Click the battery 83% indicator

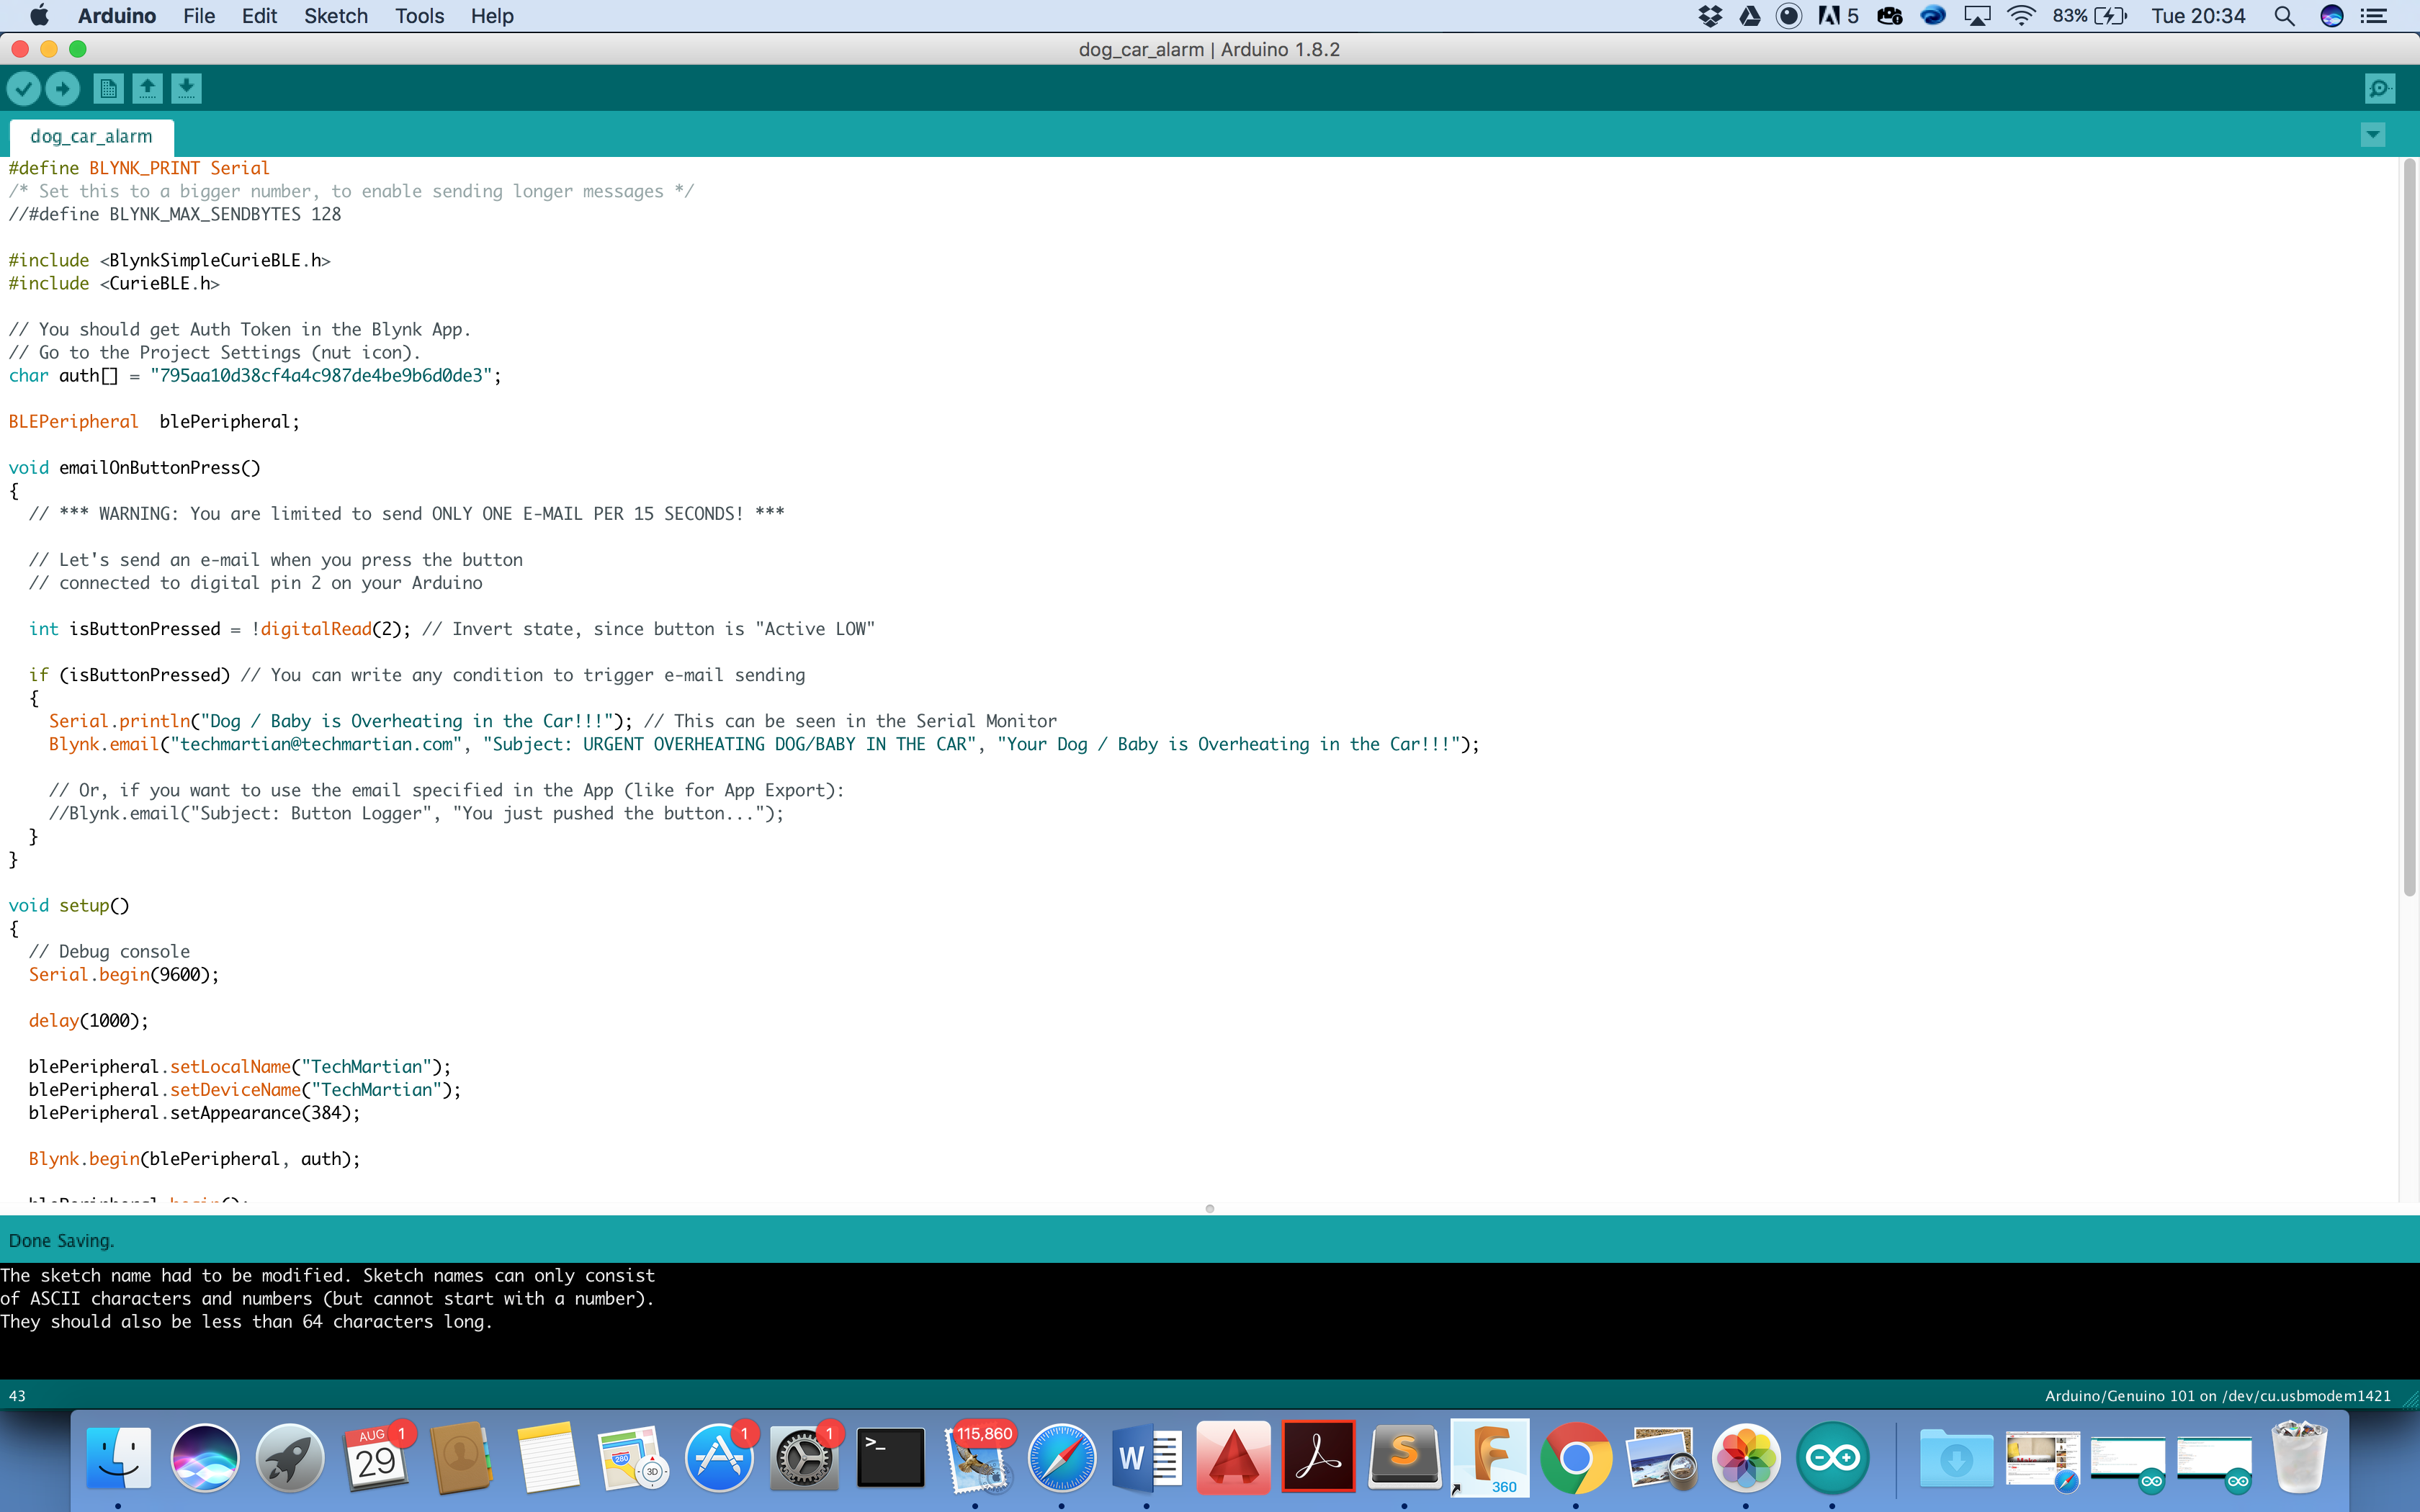(2090, 16)
